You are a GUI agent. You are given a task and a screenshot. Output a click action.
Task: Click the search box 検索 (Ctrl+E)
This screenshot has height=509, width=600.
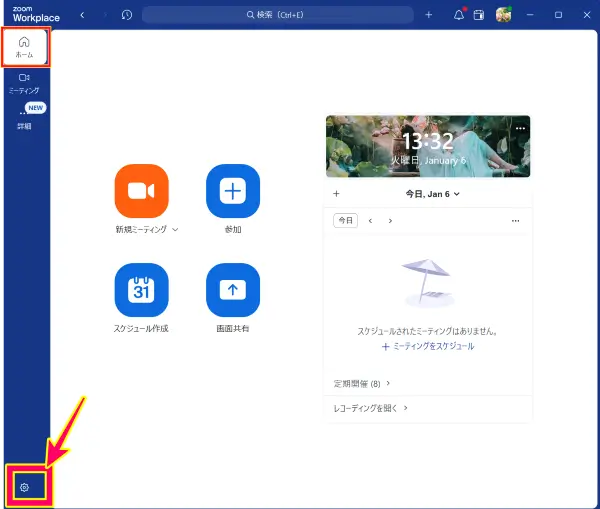[x=278, y=15]
